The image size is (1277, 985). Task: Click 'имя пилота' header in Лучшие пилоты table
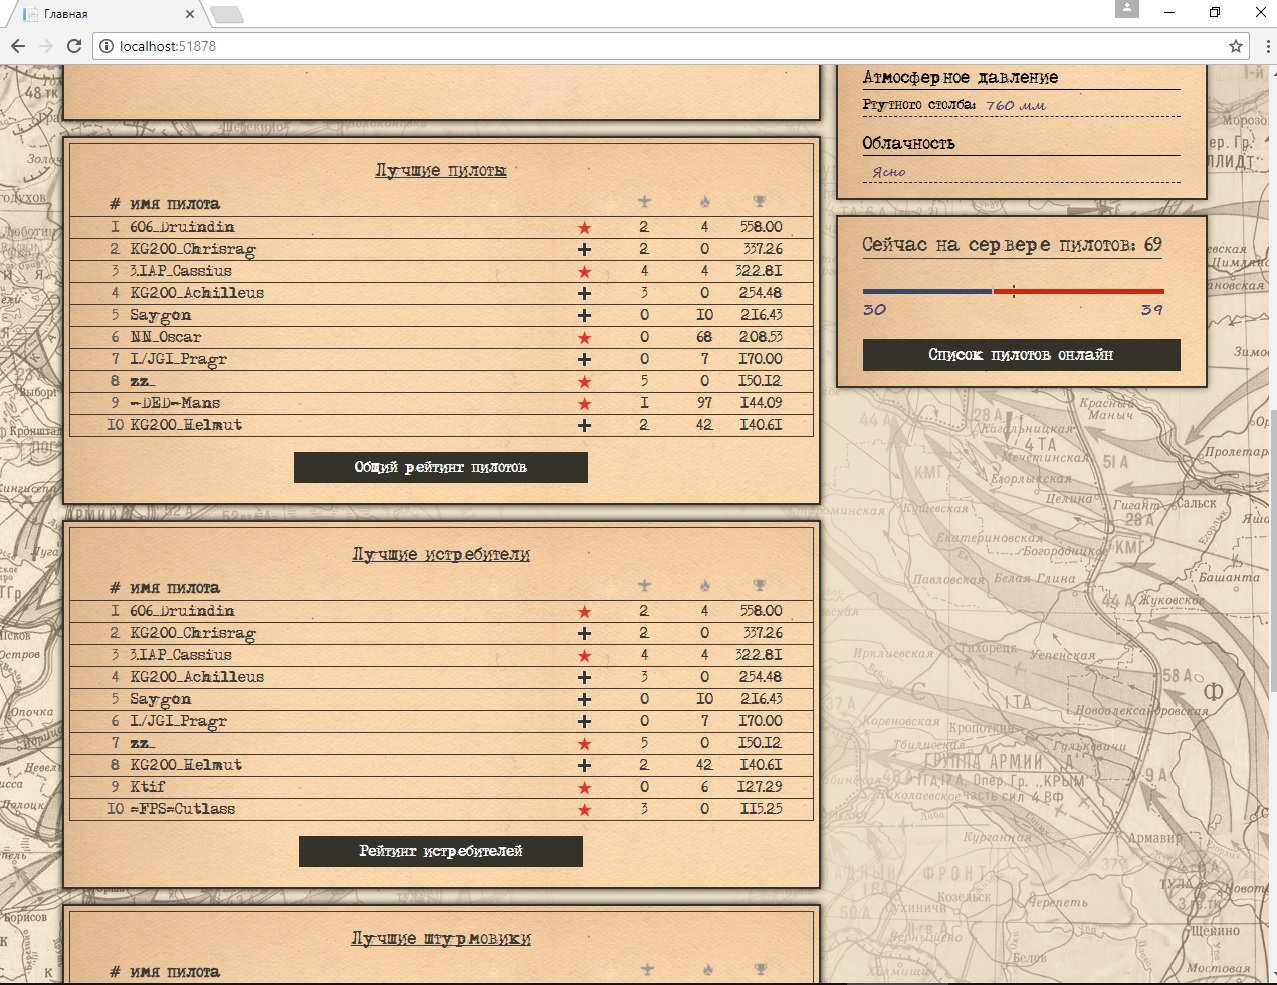(175, 204)
